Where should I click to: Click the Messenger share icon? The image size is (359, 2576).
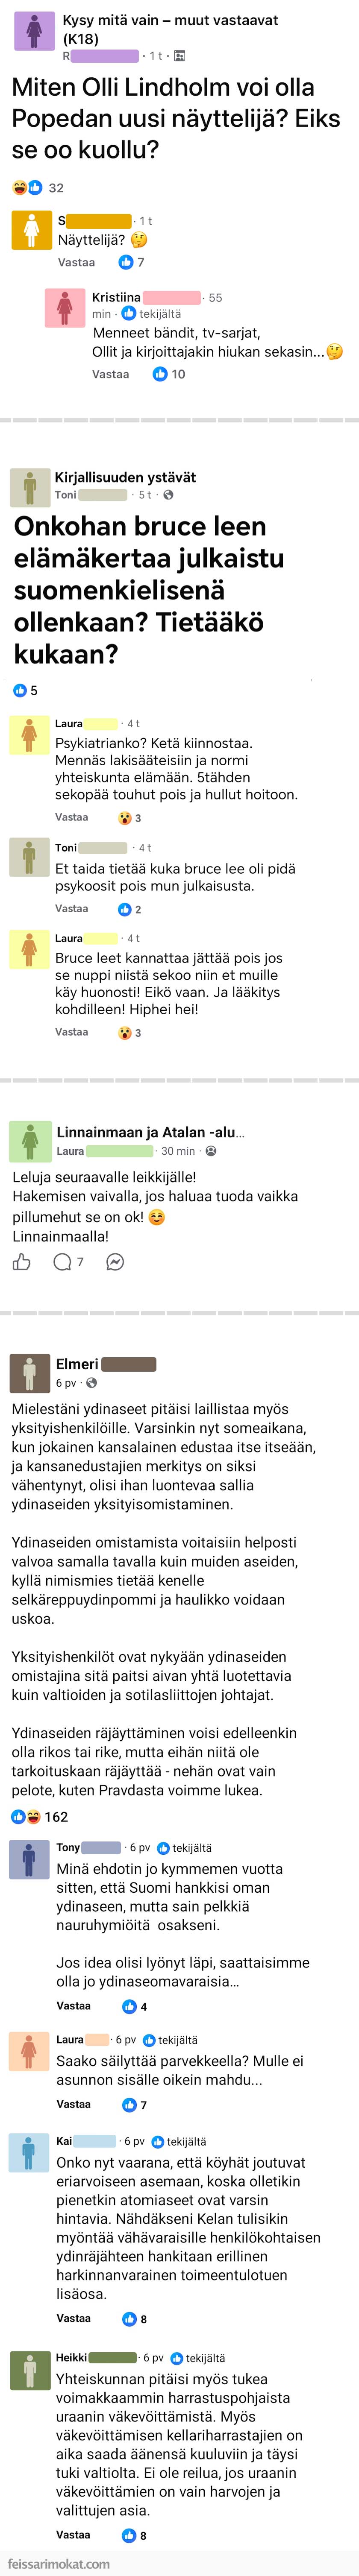click(x=115, y=1262)
